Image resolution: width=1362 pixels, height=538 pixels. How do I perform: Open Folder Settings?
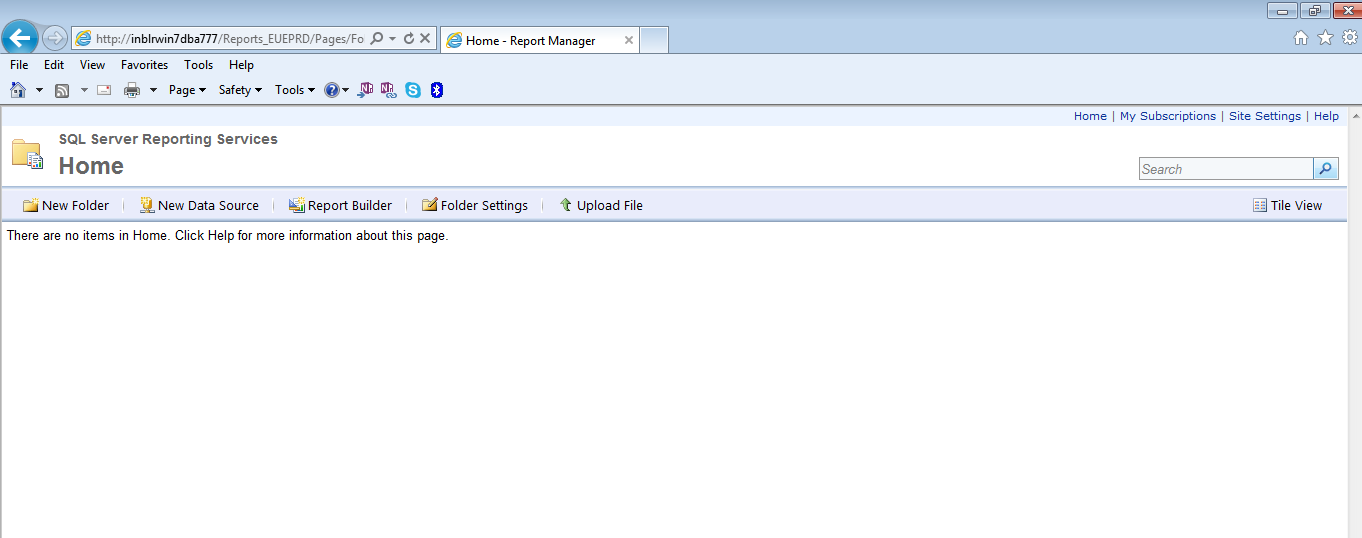pyautogui.click(x=475, y=205)
